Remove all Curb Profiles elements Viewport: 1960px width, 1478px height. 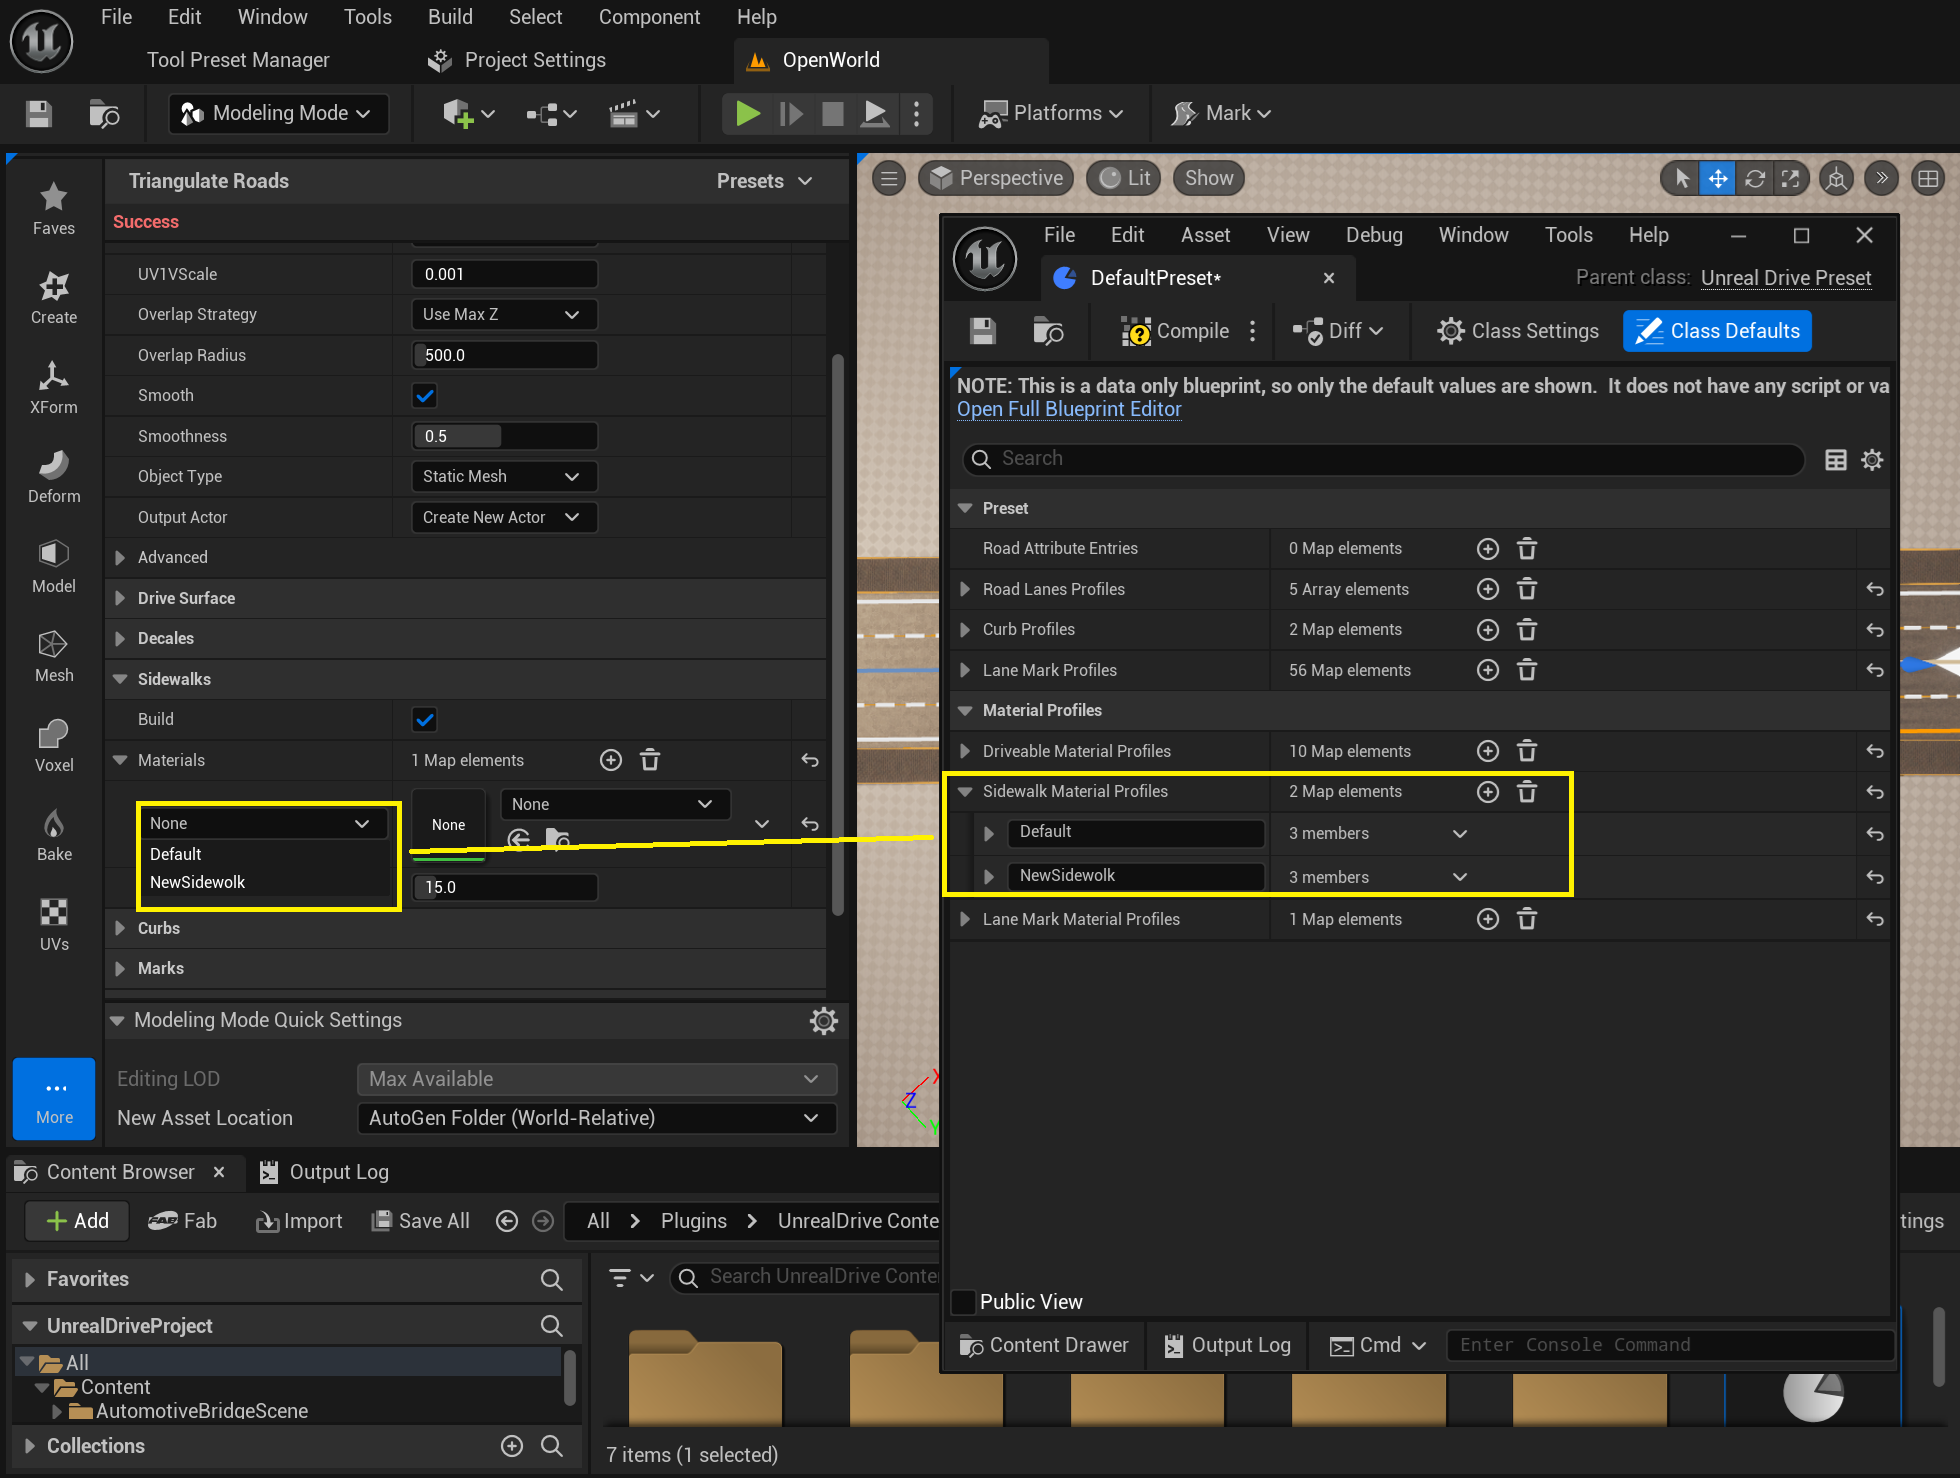1527,630
